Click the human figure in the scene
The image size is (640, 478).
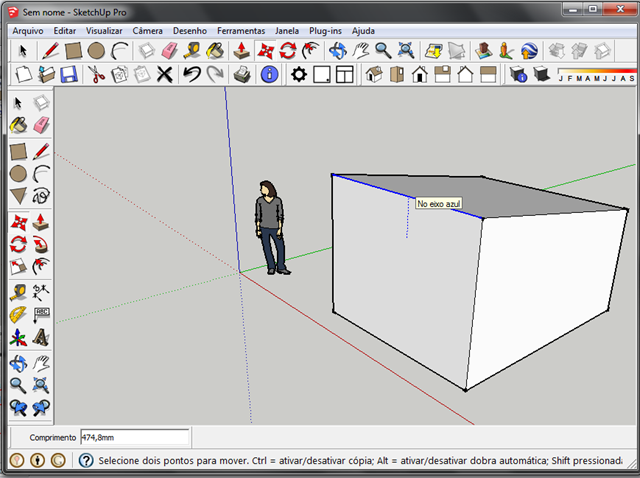(271, 227)
